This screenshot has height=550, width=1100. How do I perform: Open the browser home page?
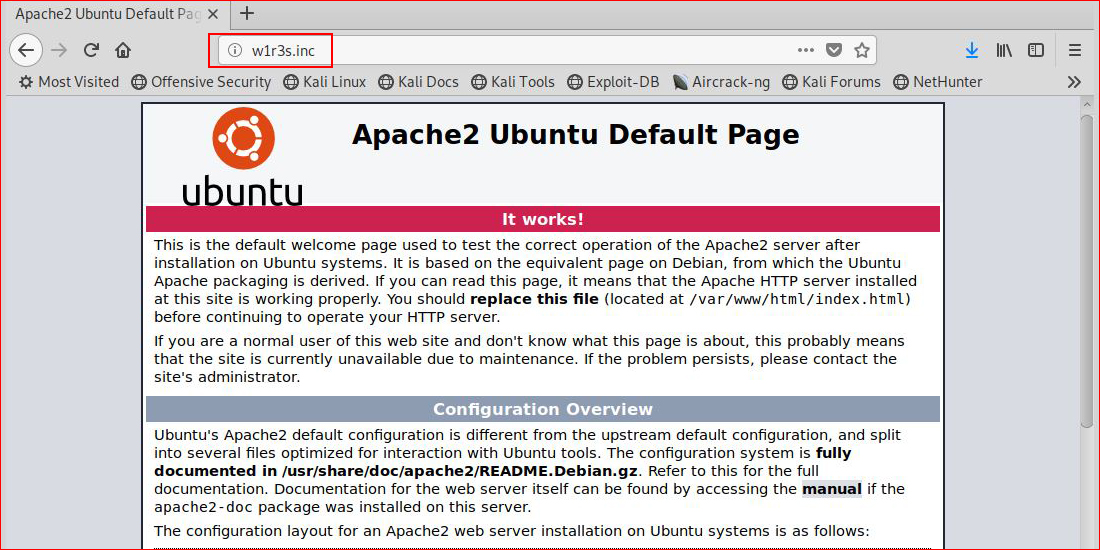coord(123,51)
